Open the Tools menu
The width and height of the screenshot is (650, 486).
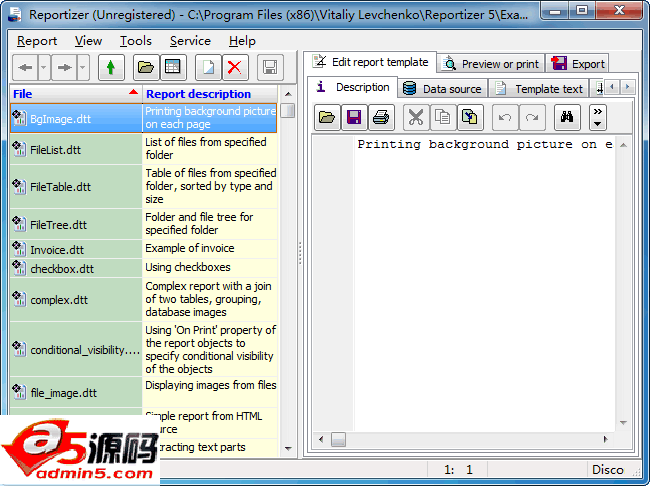136,41
